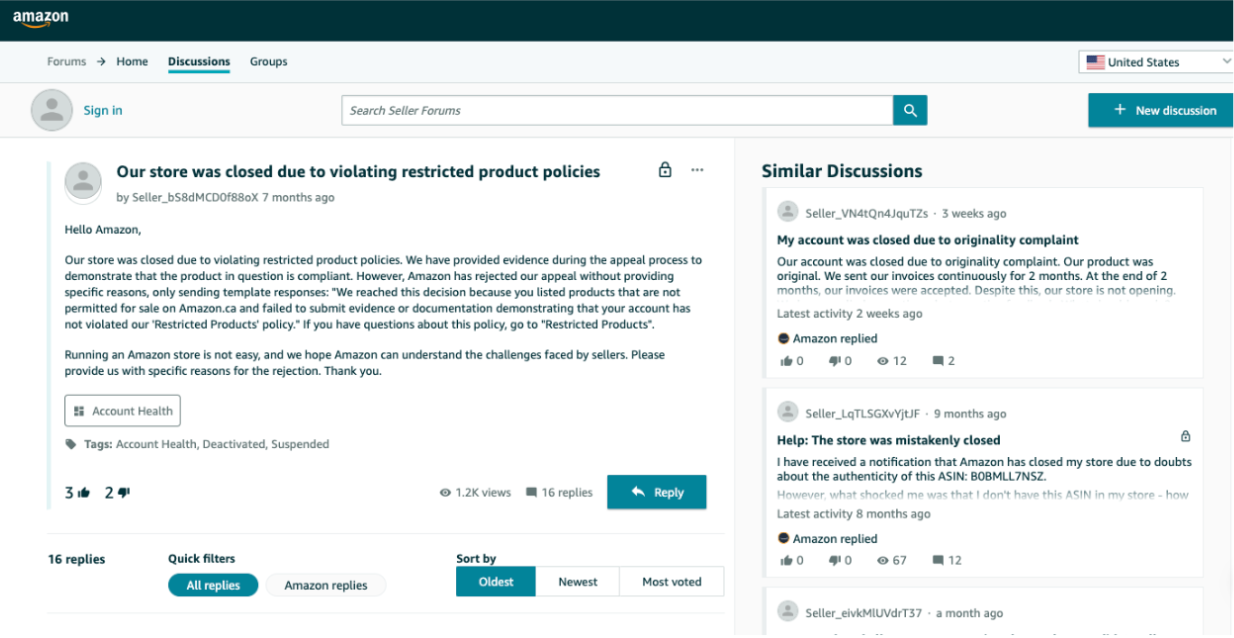This screenshot has height=638, width=1234.
Task: Open 'Help: The store was mistakenly closed' discussion
Action: coord(888,440)
